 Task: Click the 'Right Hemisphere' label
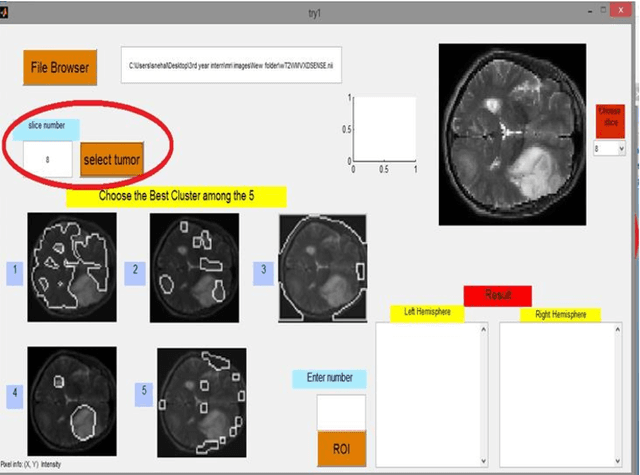(560, 315)
